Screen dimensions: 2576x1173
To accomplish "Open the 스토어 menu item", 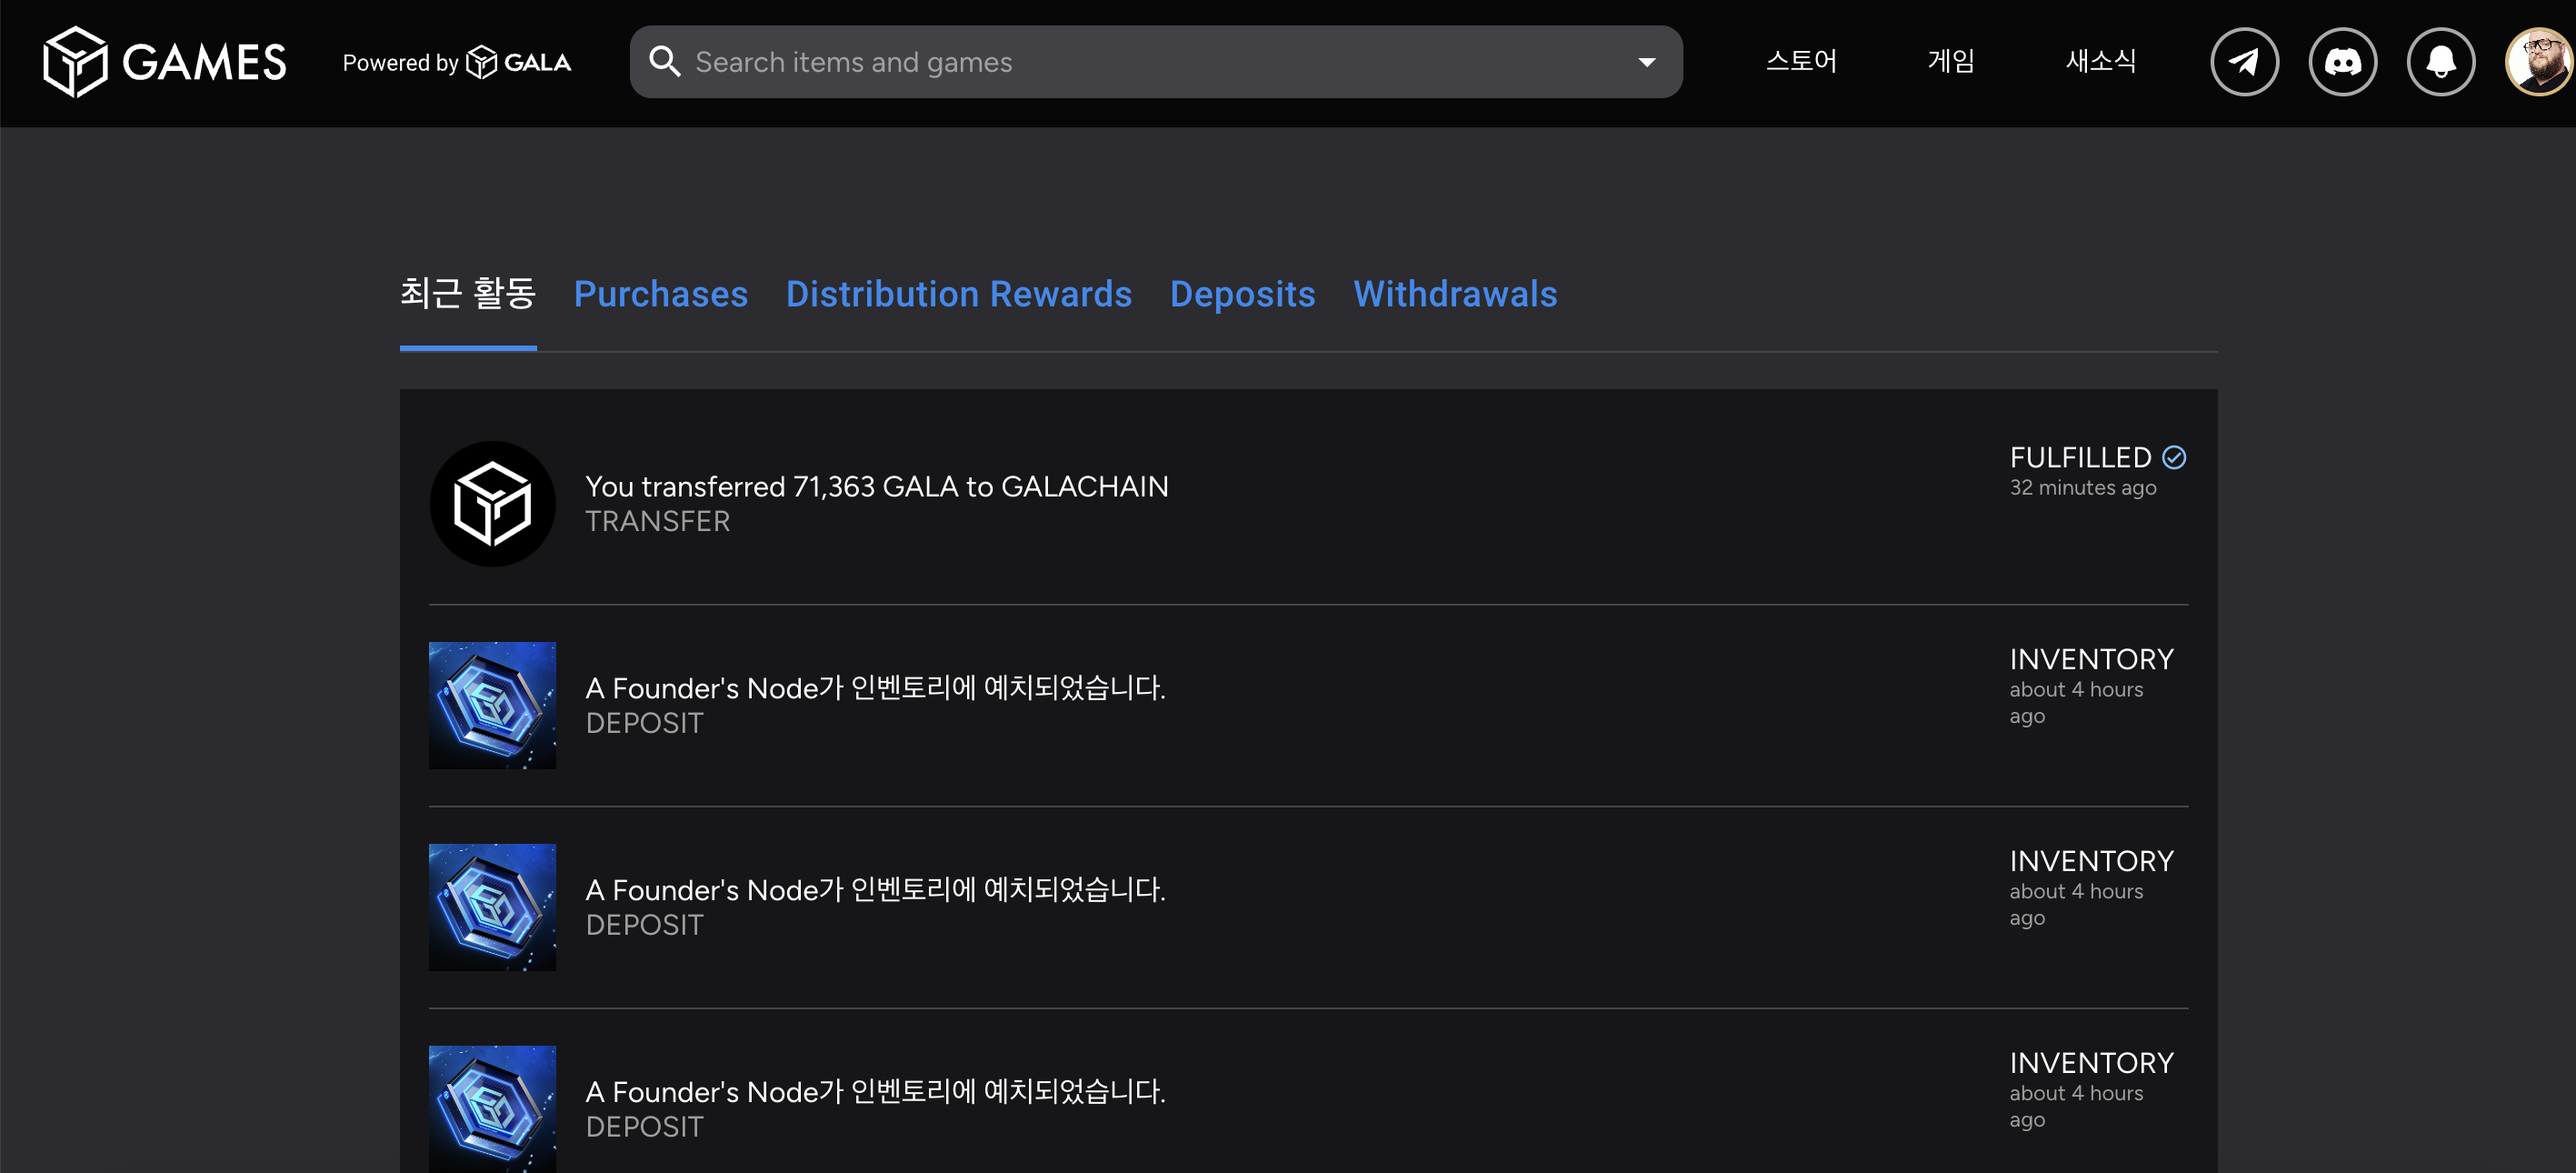I will pyautogui.click(x=1800, y=62).
